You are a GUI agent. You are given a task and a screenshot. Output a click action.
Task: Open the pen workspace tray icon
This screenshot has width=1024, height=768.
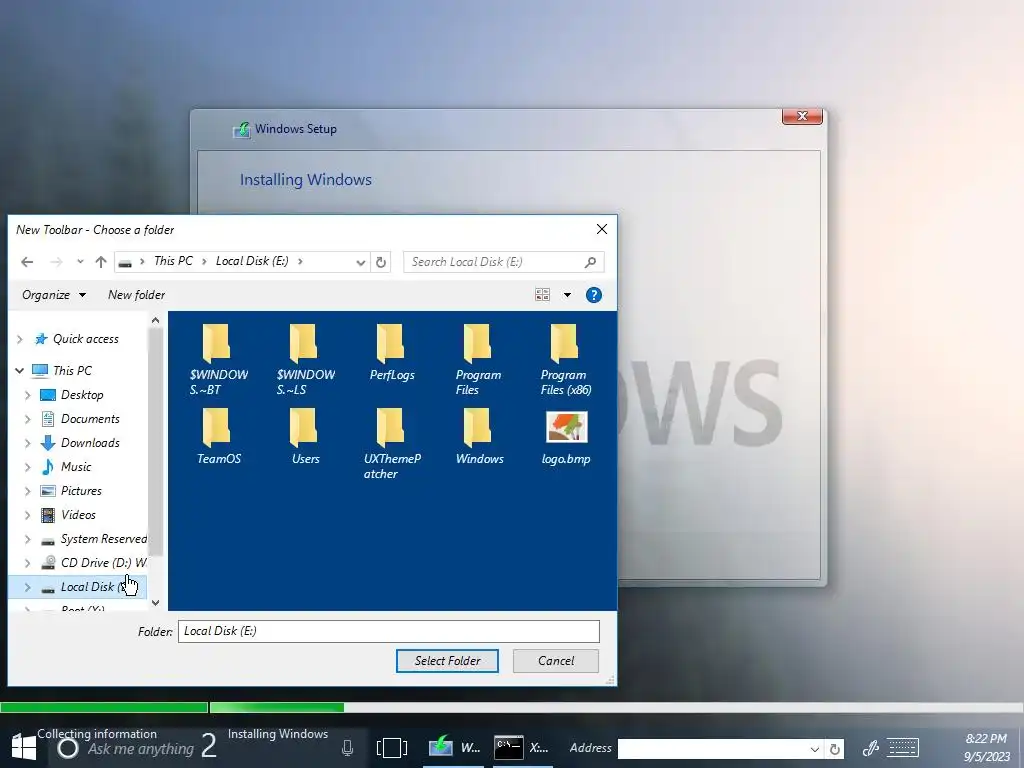click(x=871, y=748)
